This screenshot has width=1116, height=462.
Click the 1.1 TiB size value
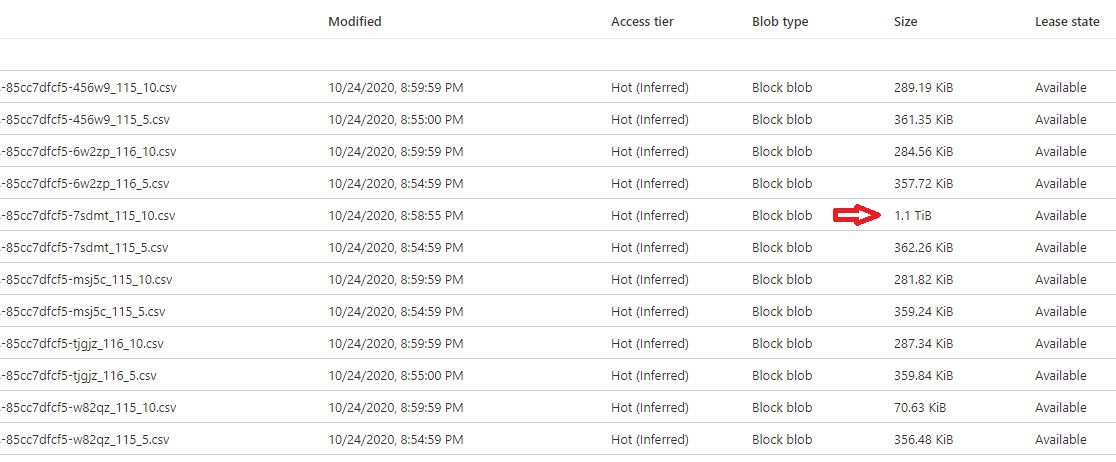(912, 216)
